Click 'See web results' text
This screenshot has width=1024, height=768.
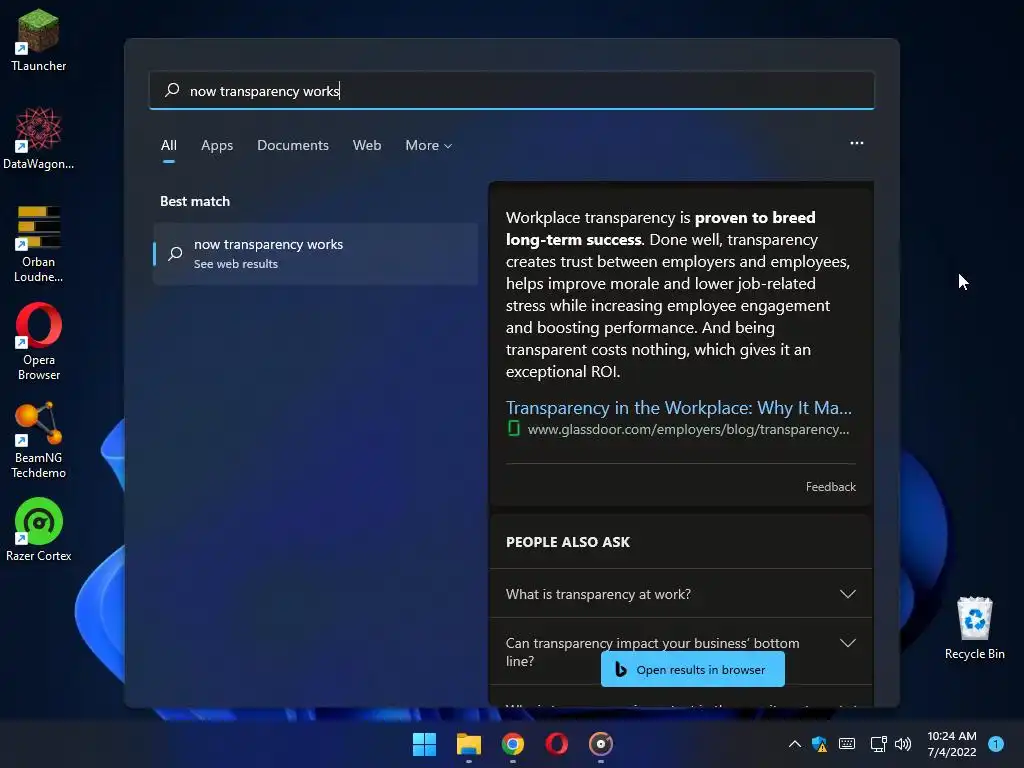pyautogui.click(x=236, y=264)
